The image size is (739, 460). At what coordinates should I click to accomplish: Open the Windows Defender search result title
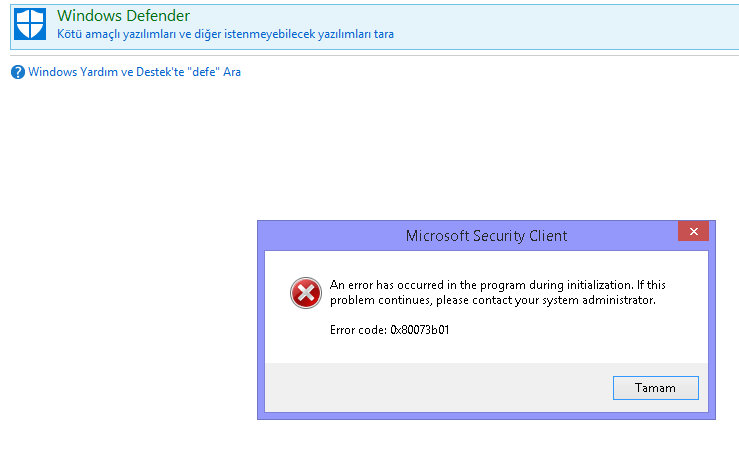tap(123, 16)
